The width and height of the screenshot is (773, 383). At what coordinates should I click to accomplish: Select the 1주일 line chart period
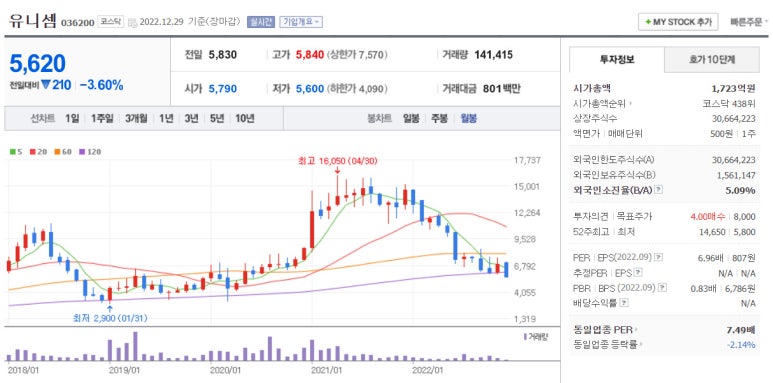coord(102,118)
